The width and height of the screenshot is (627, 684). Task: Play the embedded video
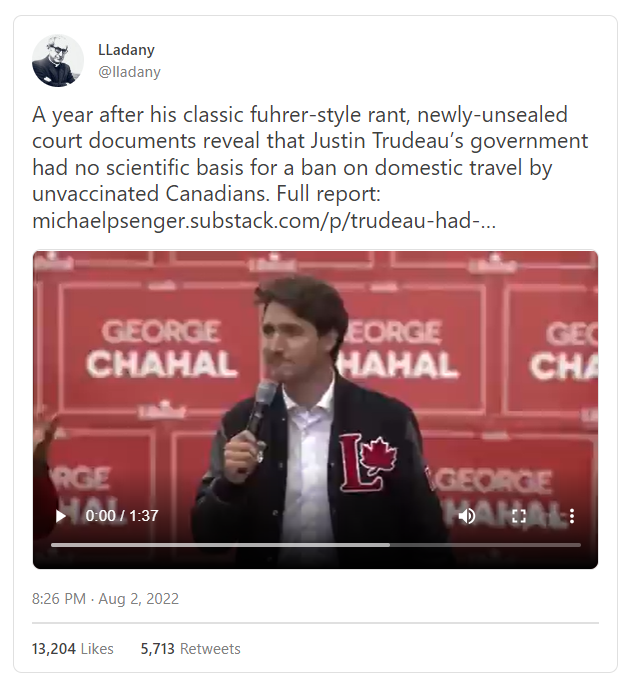pyautogui.click(x=61, y=516)
